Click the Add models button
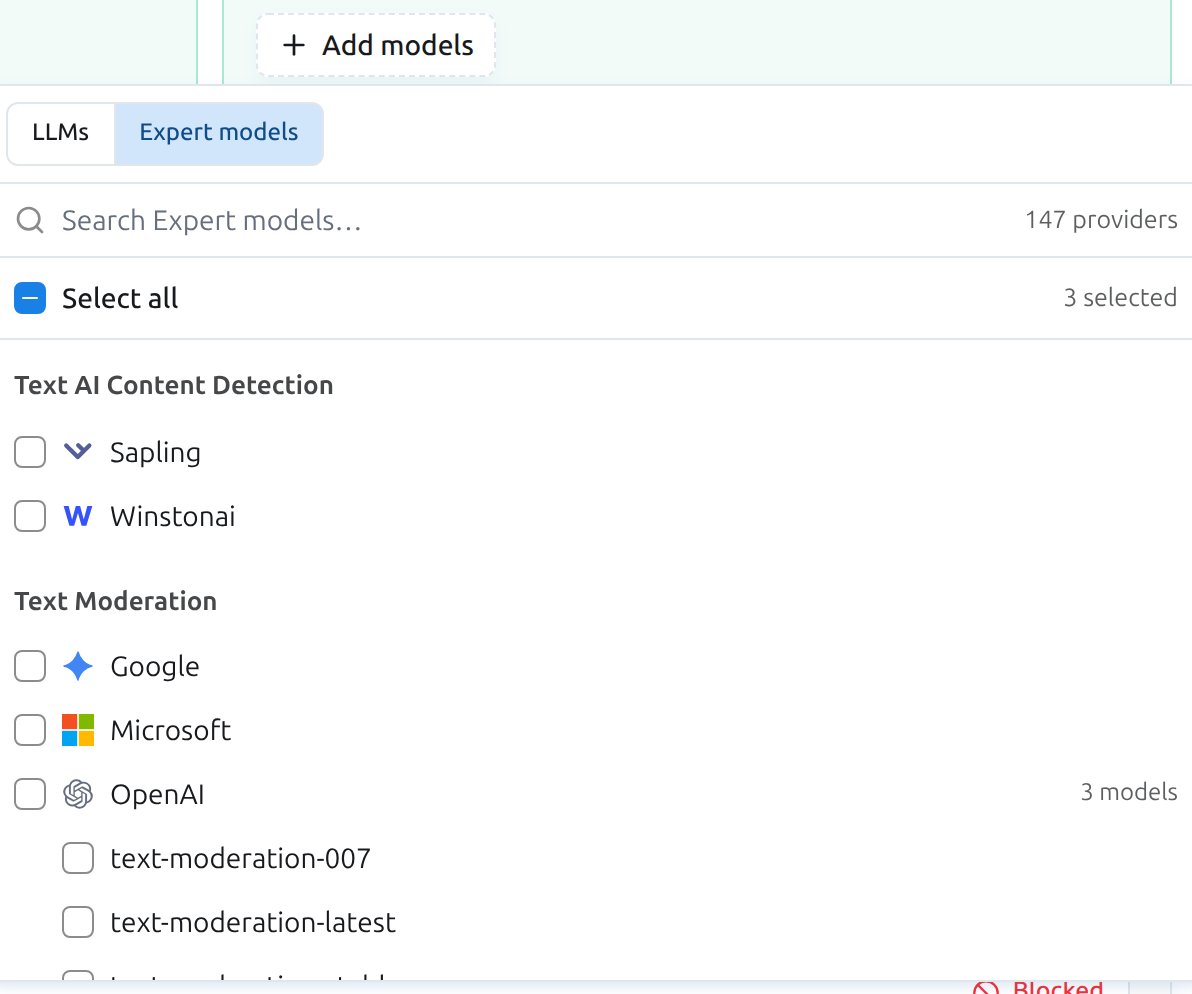The height and width of the screenshot is (994, 1192). tap(376, 45)
